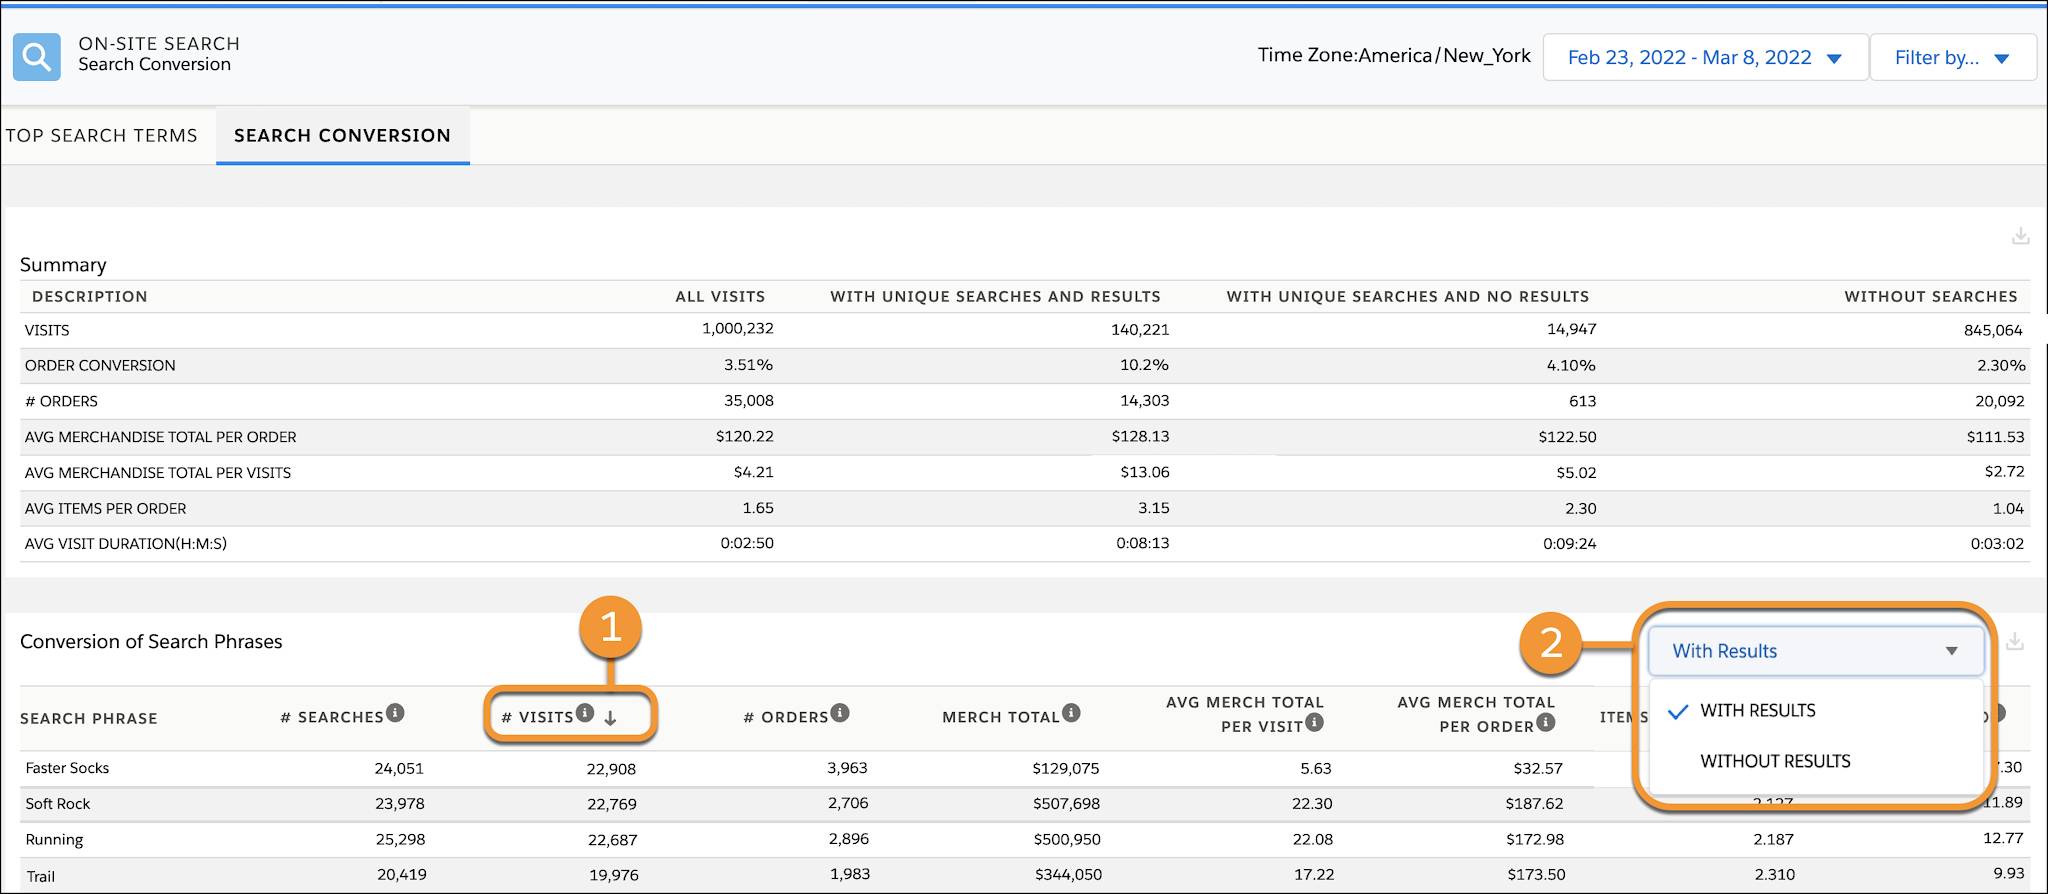Image resolution: width=2048 pixels, height=894 pixels.
Task: Sort by the Search Phrase column header
Action: coord(89,718)
